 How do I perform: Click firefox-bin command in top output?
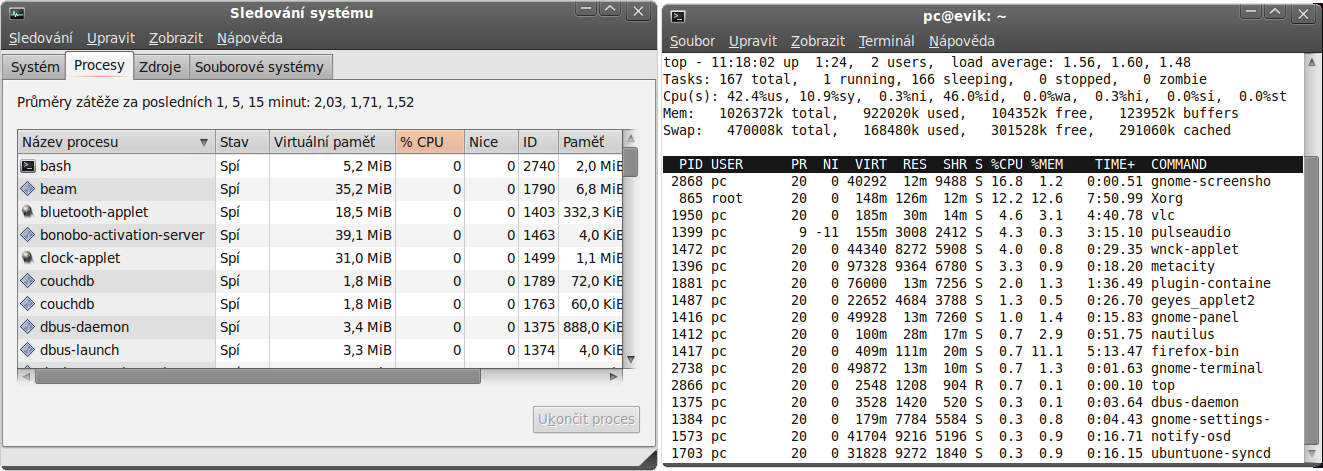click(x=1197, y=351)
